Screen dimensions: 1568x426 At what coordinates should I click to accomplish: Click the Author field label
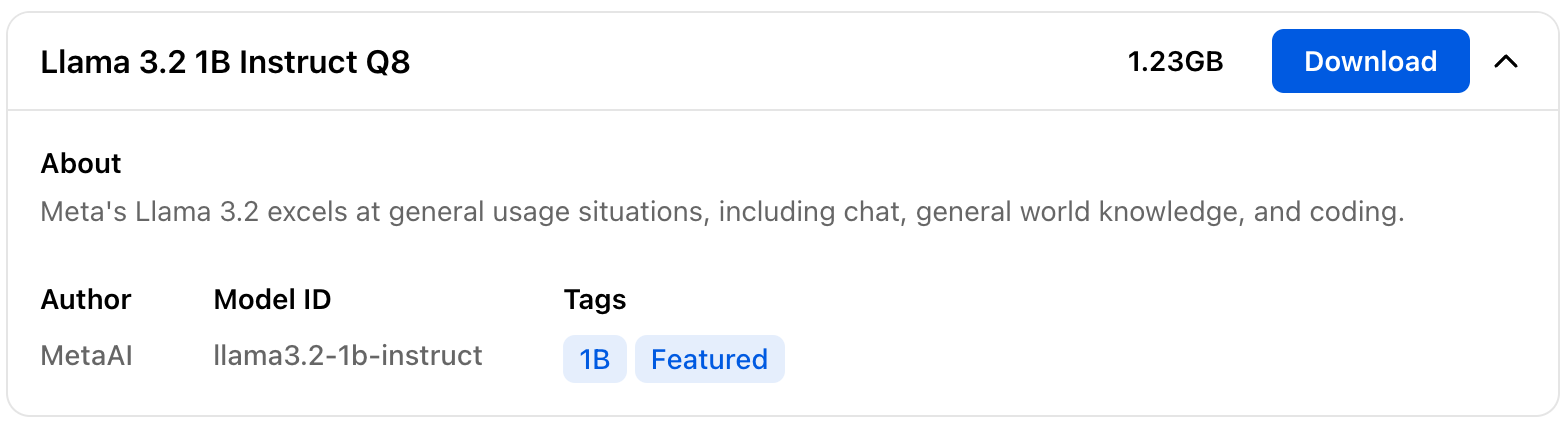[86, 299]
